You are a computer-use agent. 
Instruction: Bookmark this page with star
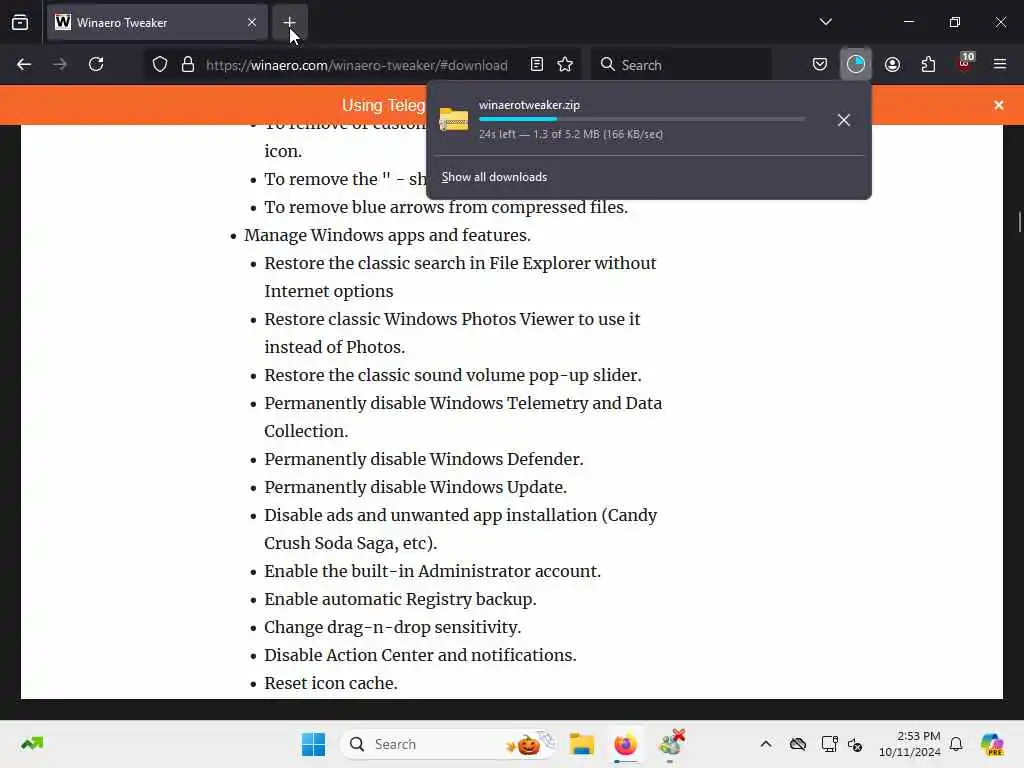coord(565,64)
